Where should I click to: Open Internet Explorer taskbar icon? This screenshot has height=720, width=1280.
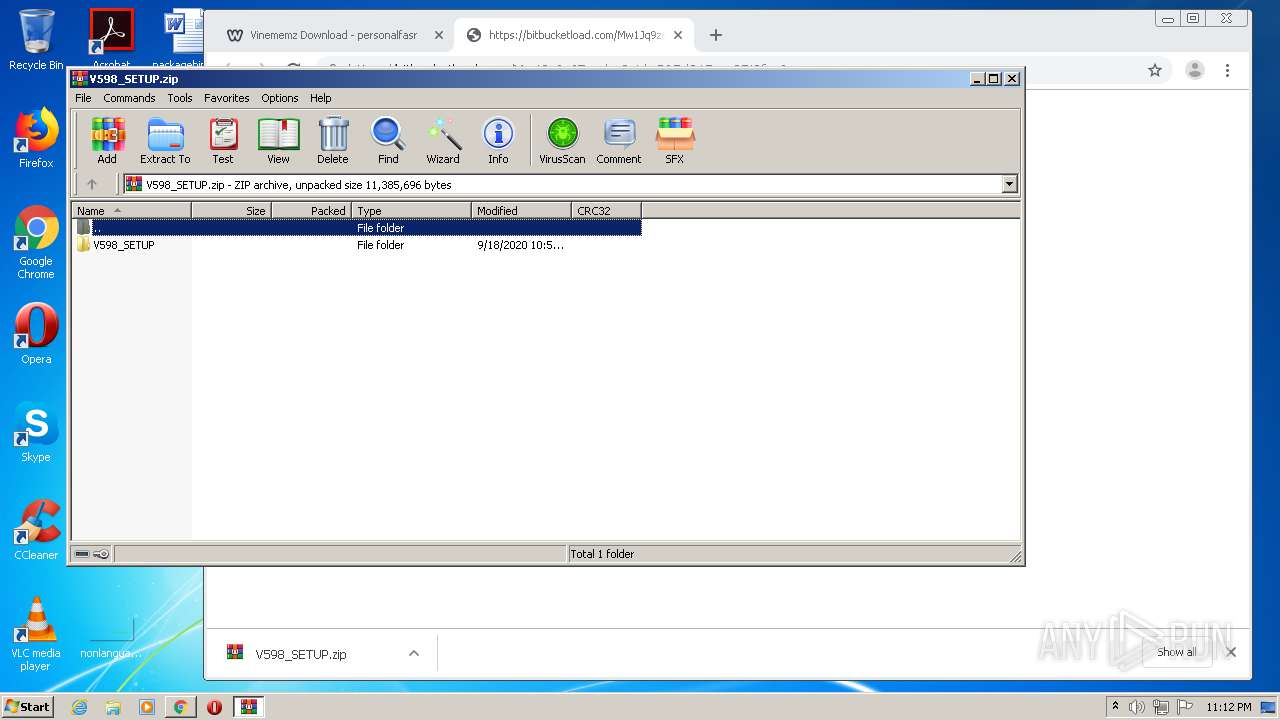pos(79,707)
